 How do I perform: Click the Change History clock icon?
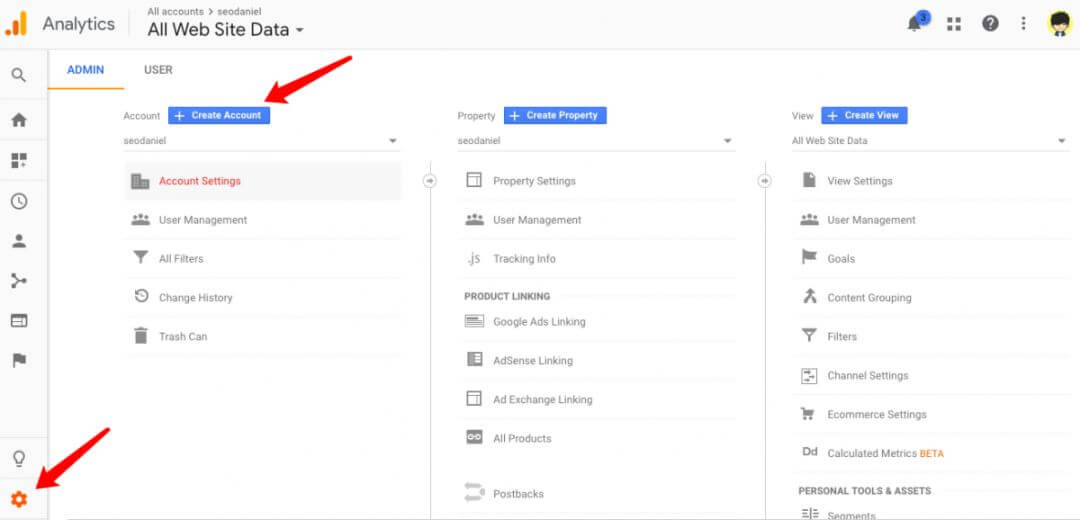(141, 297)
